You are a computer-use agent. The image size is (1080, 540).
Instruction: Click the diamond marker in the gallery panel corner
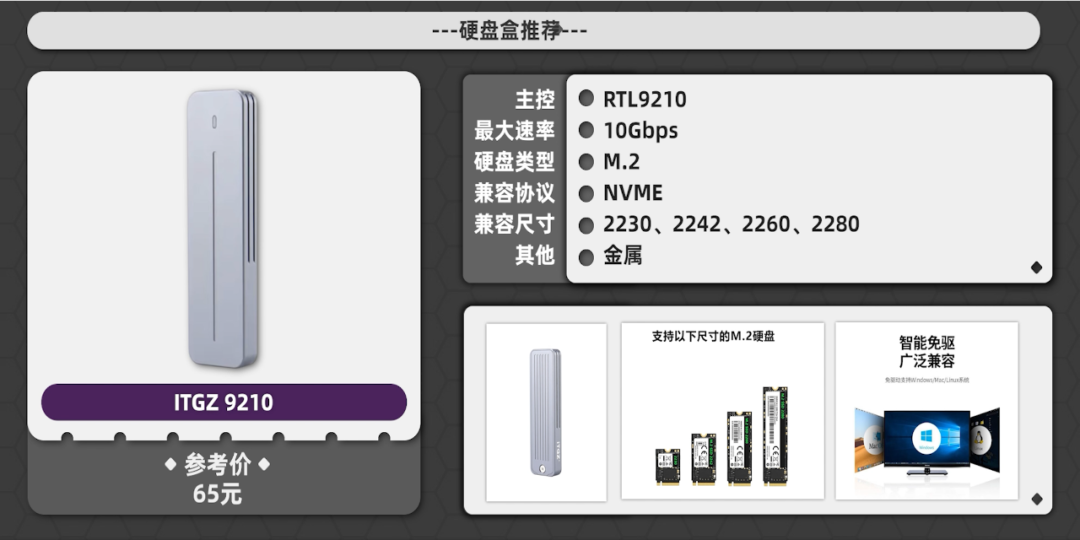1036,499
